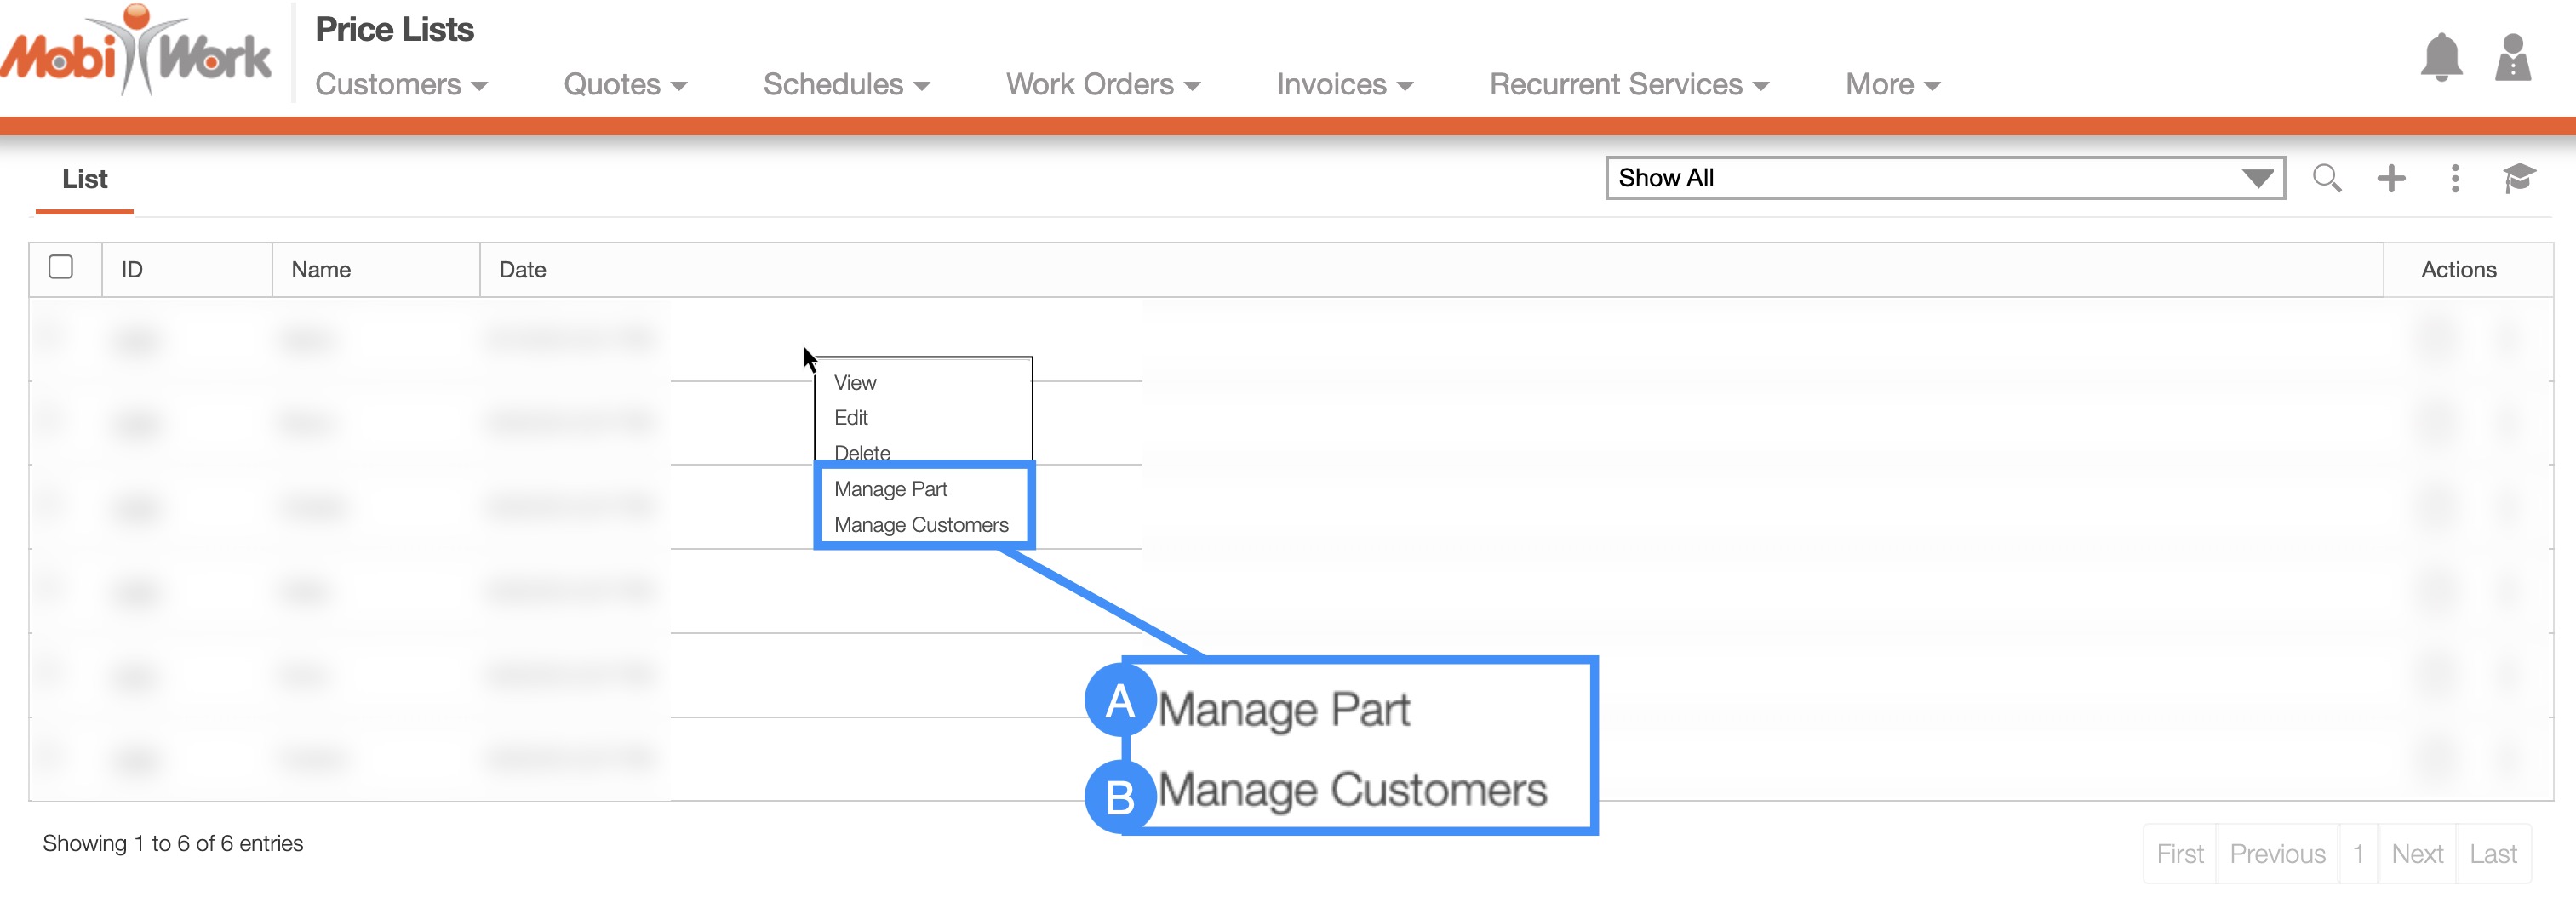Click the graduation cap help icon

point(2519,179)
